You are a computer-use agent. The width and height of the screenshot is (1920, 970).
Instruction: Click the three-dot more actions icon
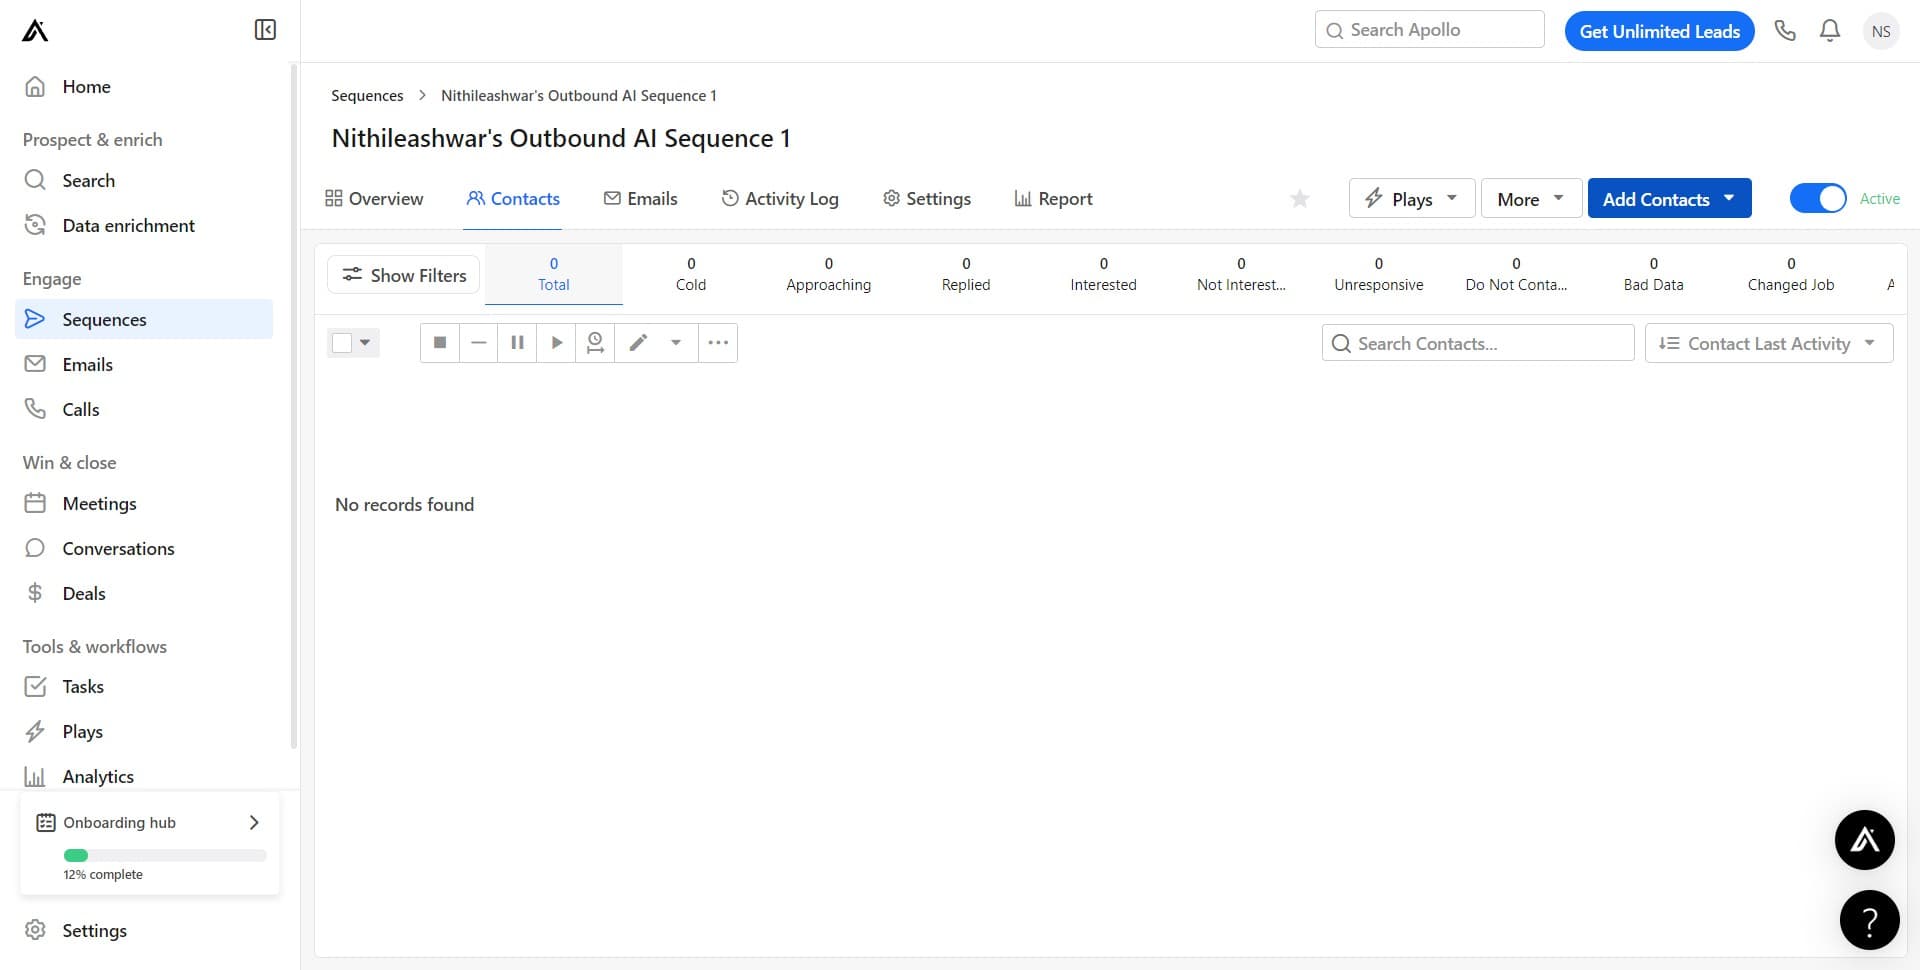(x=717, y=342)
